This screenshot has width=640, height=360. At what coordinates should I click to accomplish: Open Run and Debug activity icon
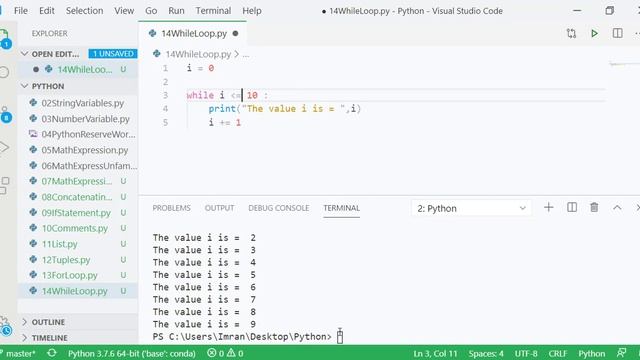4,147
